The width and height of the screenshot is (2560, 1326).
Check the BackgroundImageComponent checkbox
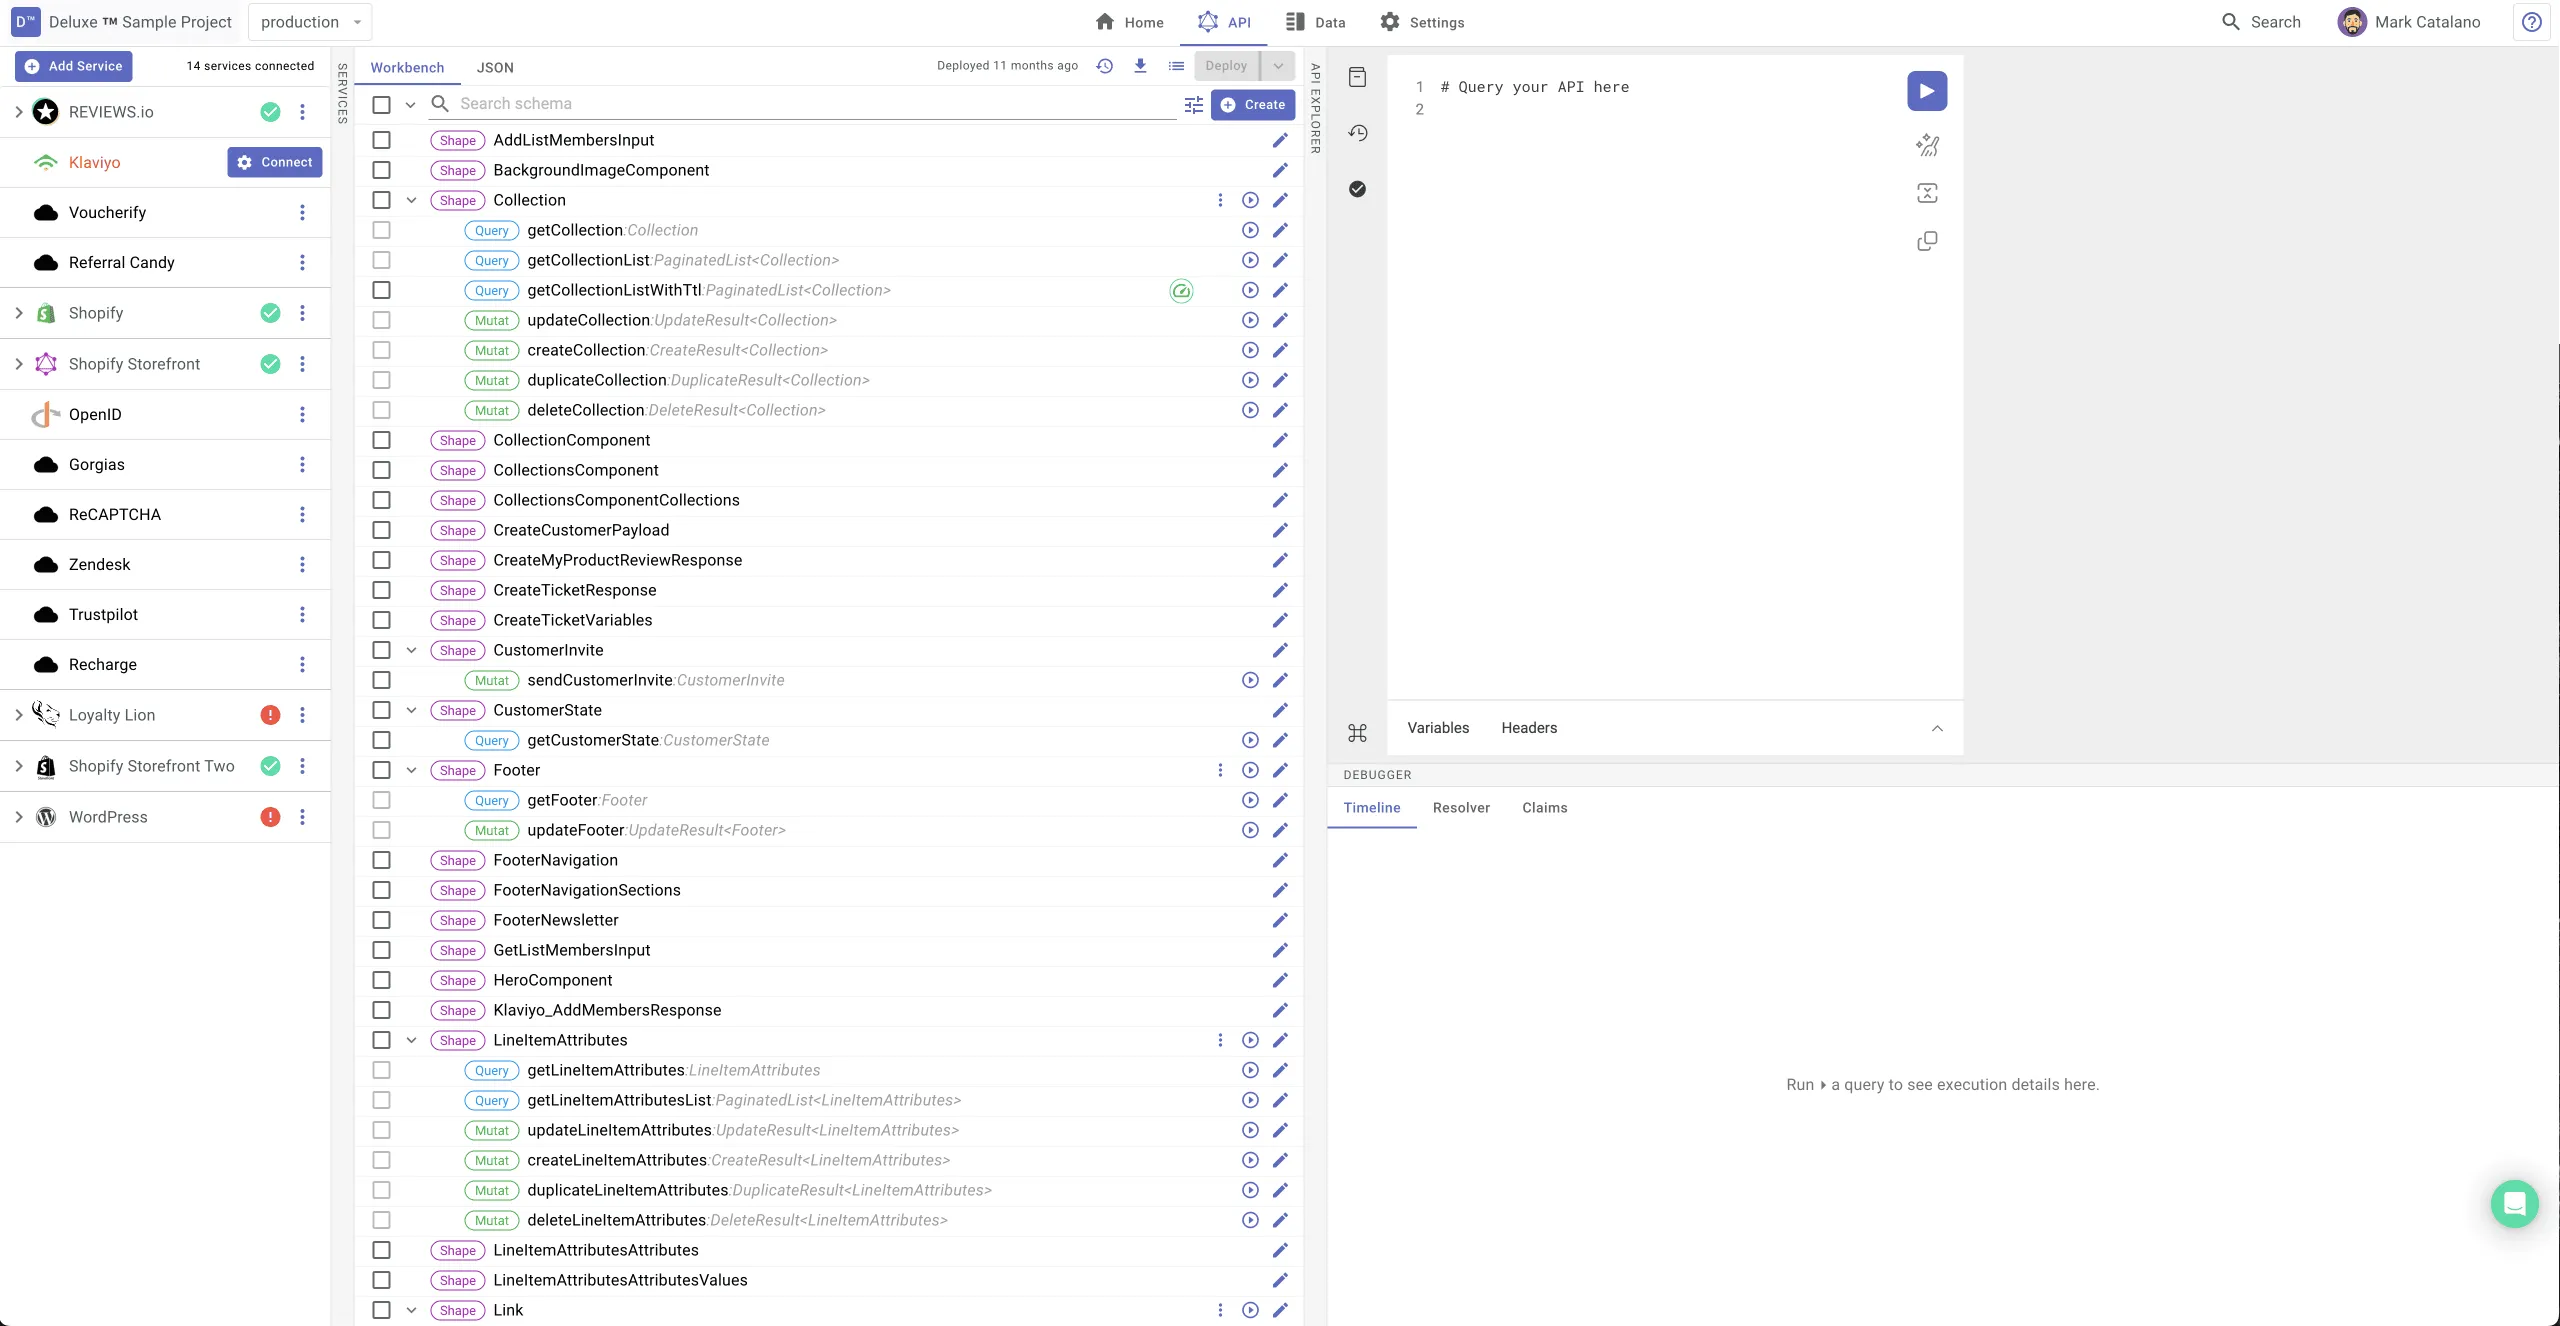pos(381,170)
